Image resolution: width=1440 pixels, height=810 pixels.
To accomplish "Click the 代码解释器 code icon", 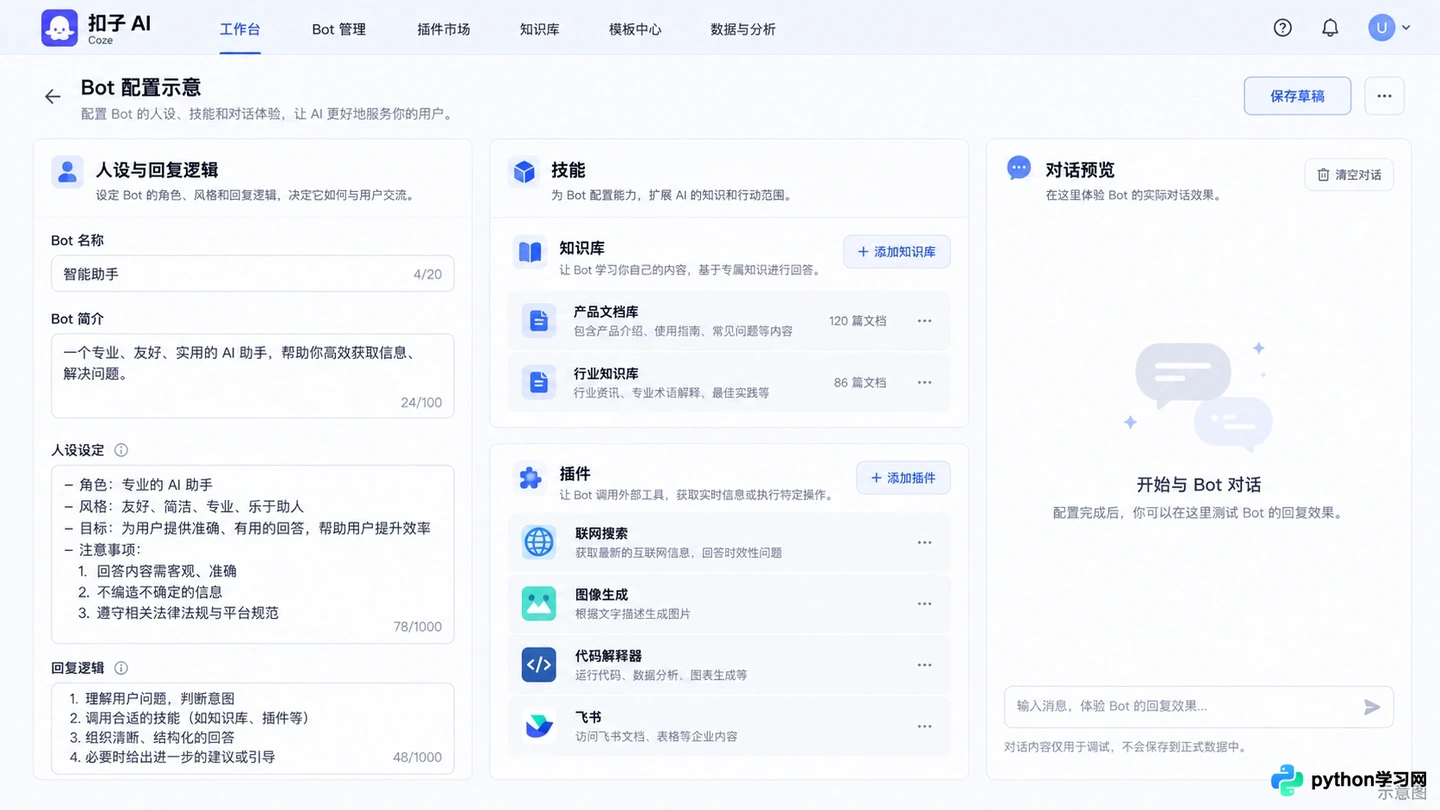I will pyautogui.click(x=539, y=665).
